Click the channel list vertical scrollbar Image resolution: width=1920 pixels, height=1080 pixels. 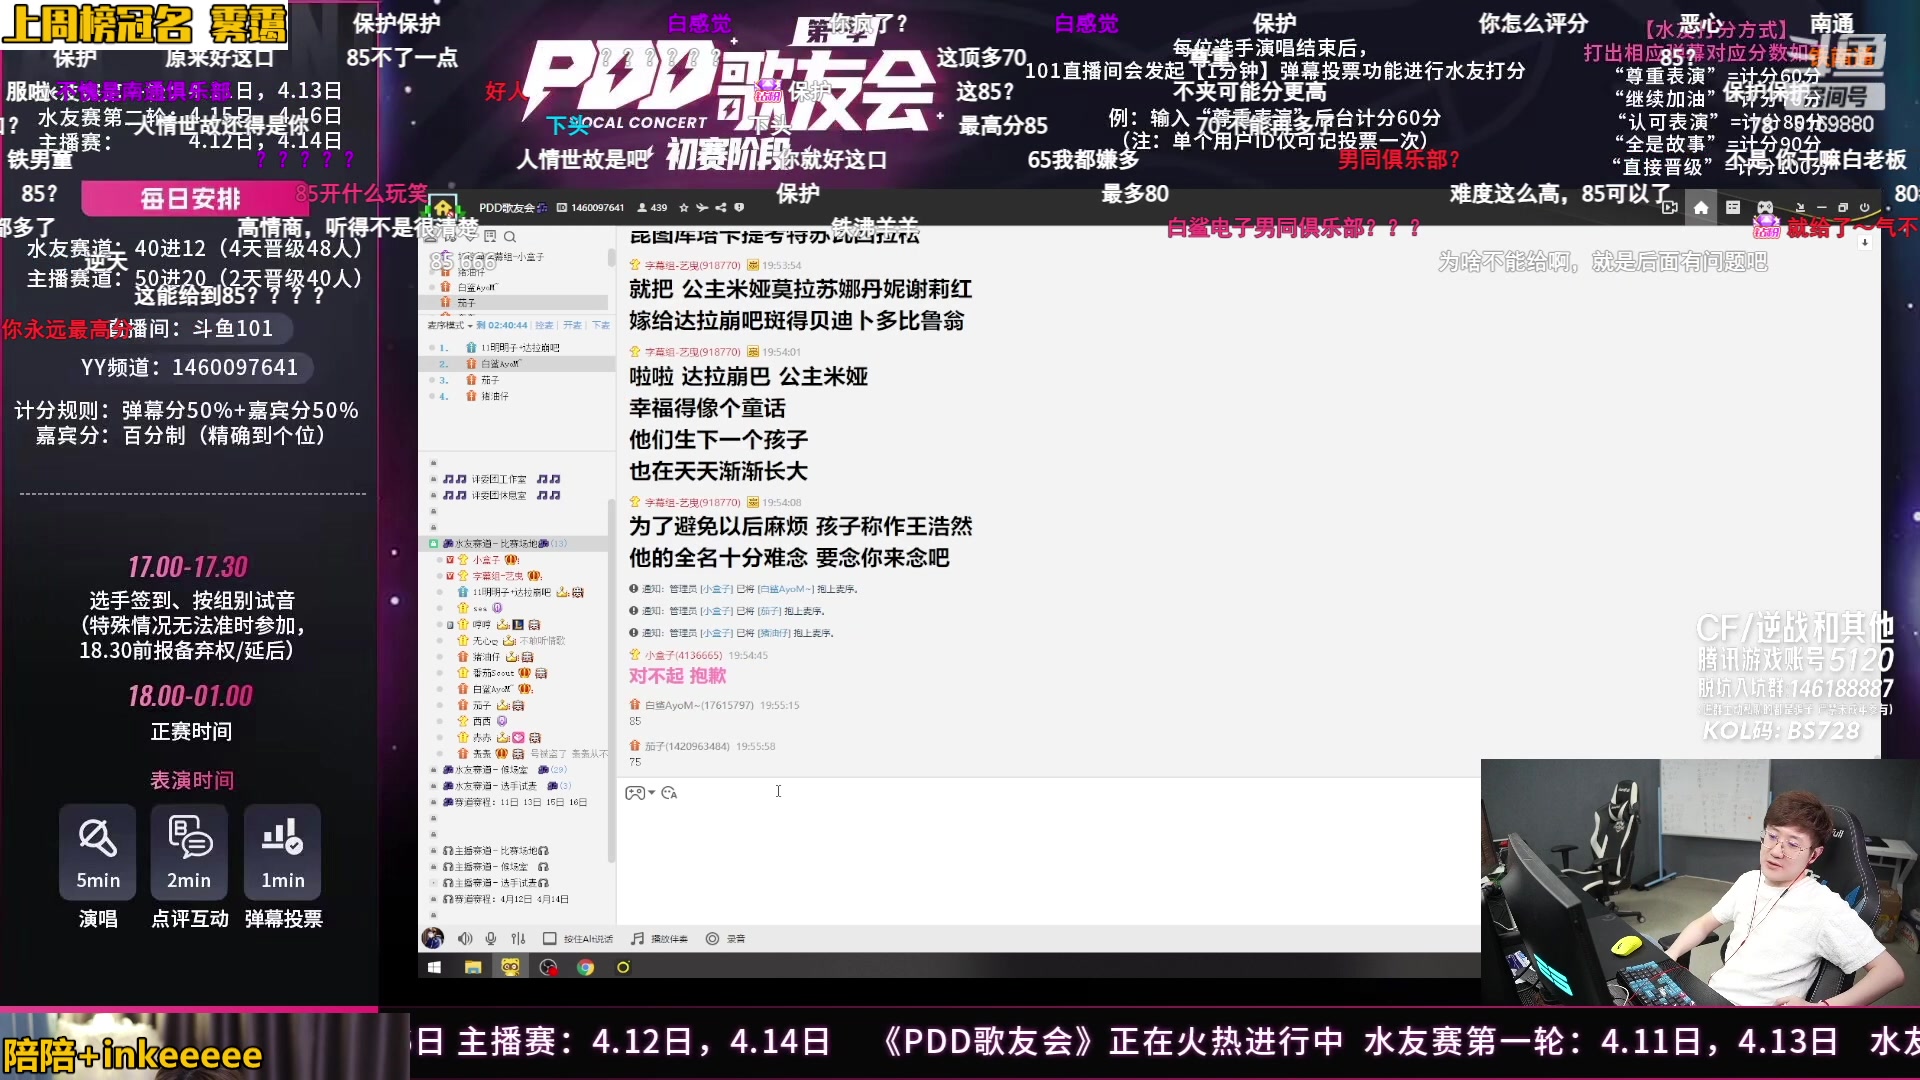(x=611, y=680)
